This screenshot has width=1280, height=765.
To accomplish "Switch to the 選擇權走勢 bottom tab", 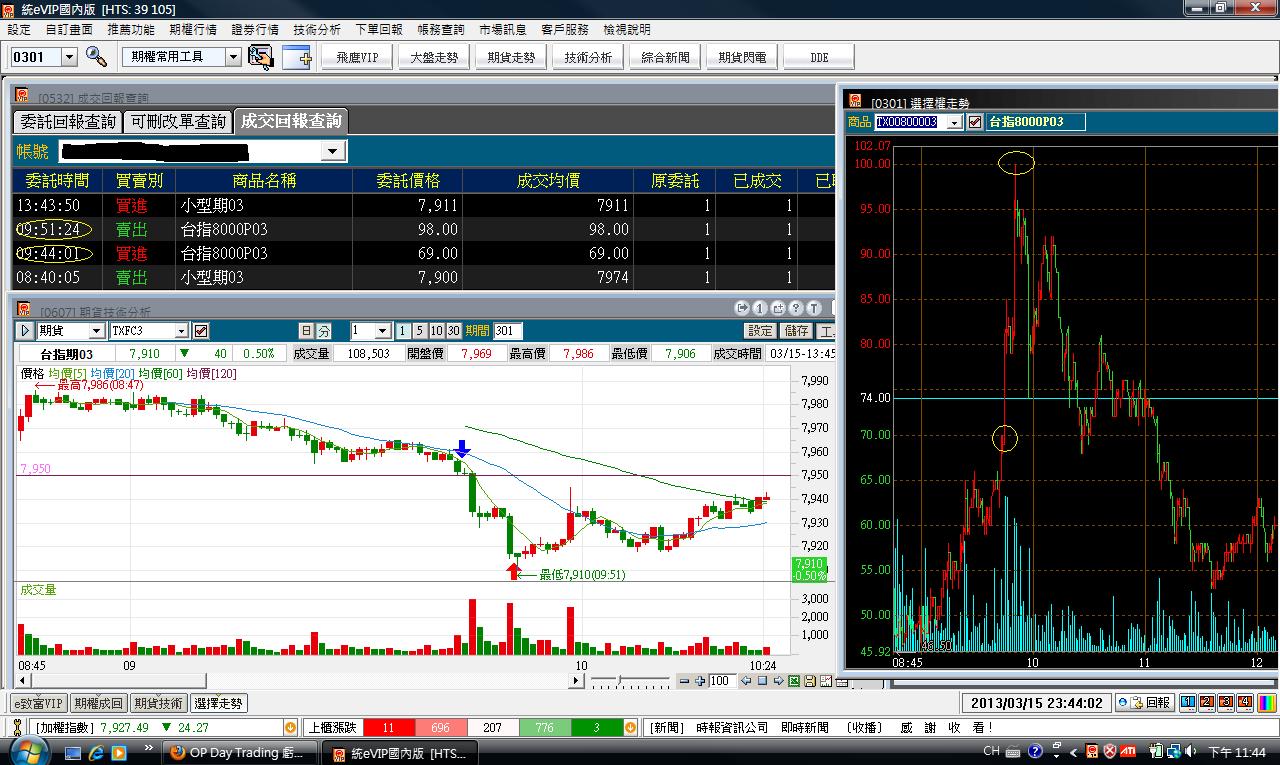I will (219, 703).
